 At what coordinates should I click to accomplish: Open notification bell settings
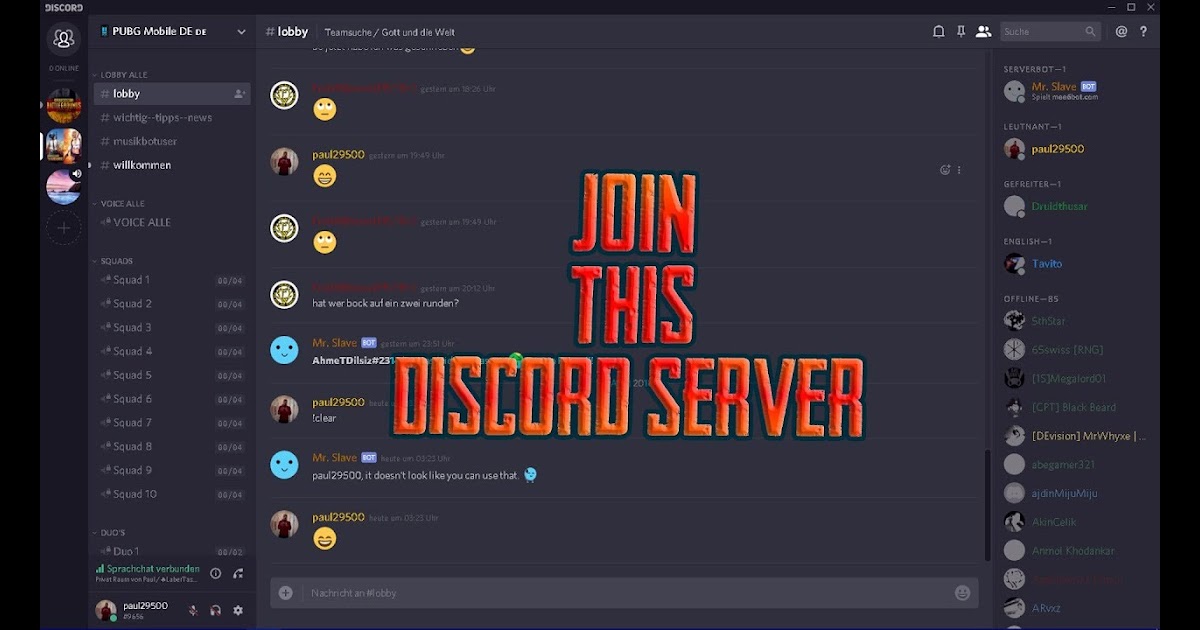coord(938,32)
